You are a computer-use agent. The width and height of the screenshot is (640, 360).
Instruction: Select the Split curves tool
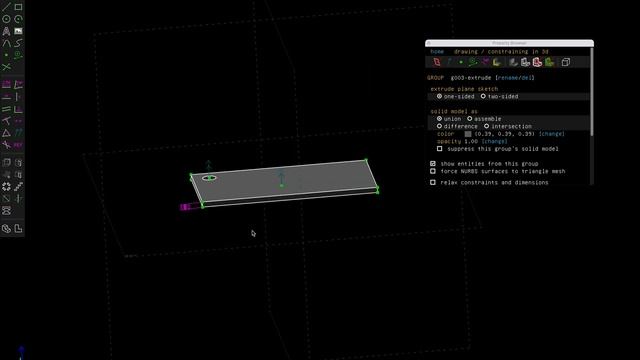pyautogui.click(x=6, y=67)
